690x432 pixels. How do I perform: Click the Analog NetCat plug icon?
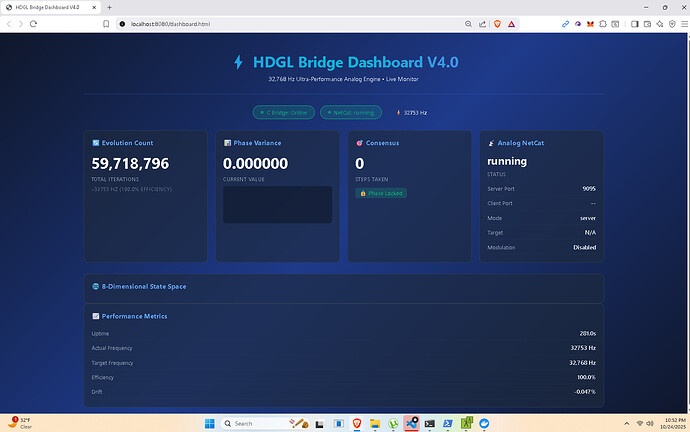point(491,143)
